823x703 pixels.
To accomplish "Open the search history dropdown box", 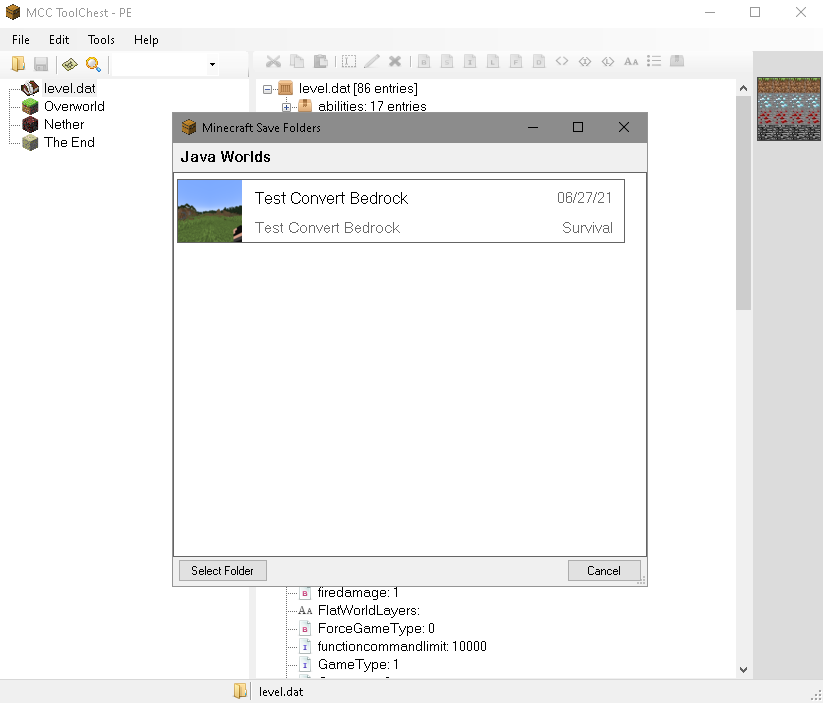I will click(x=213, y=62).
